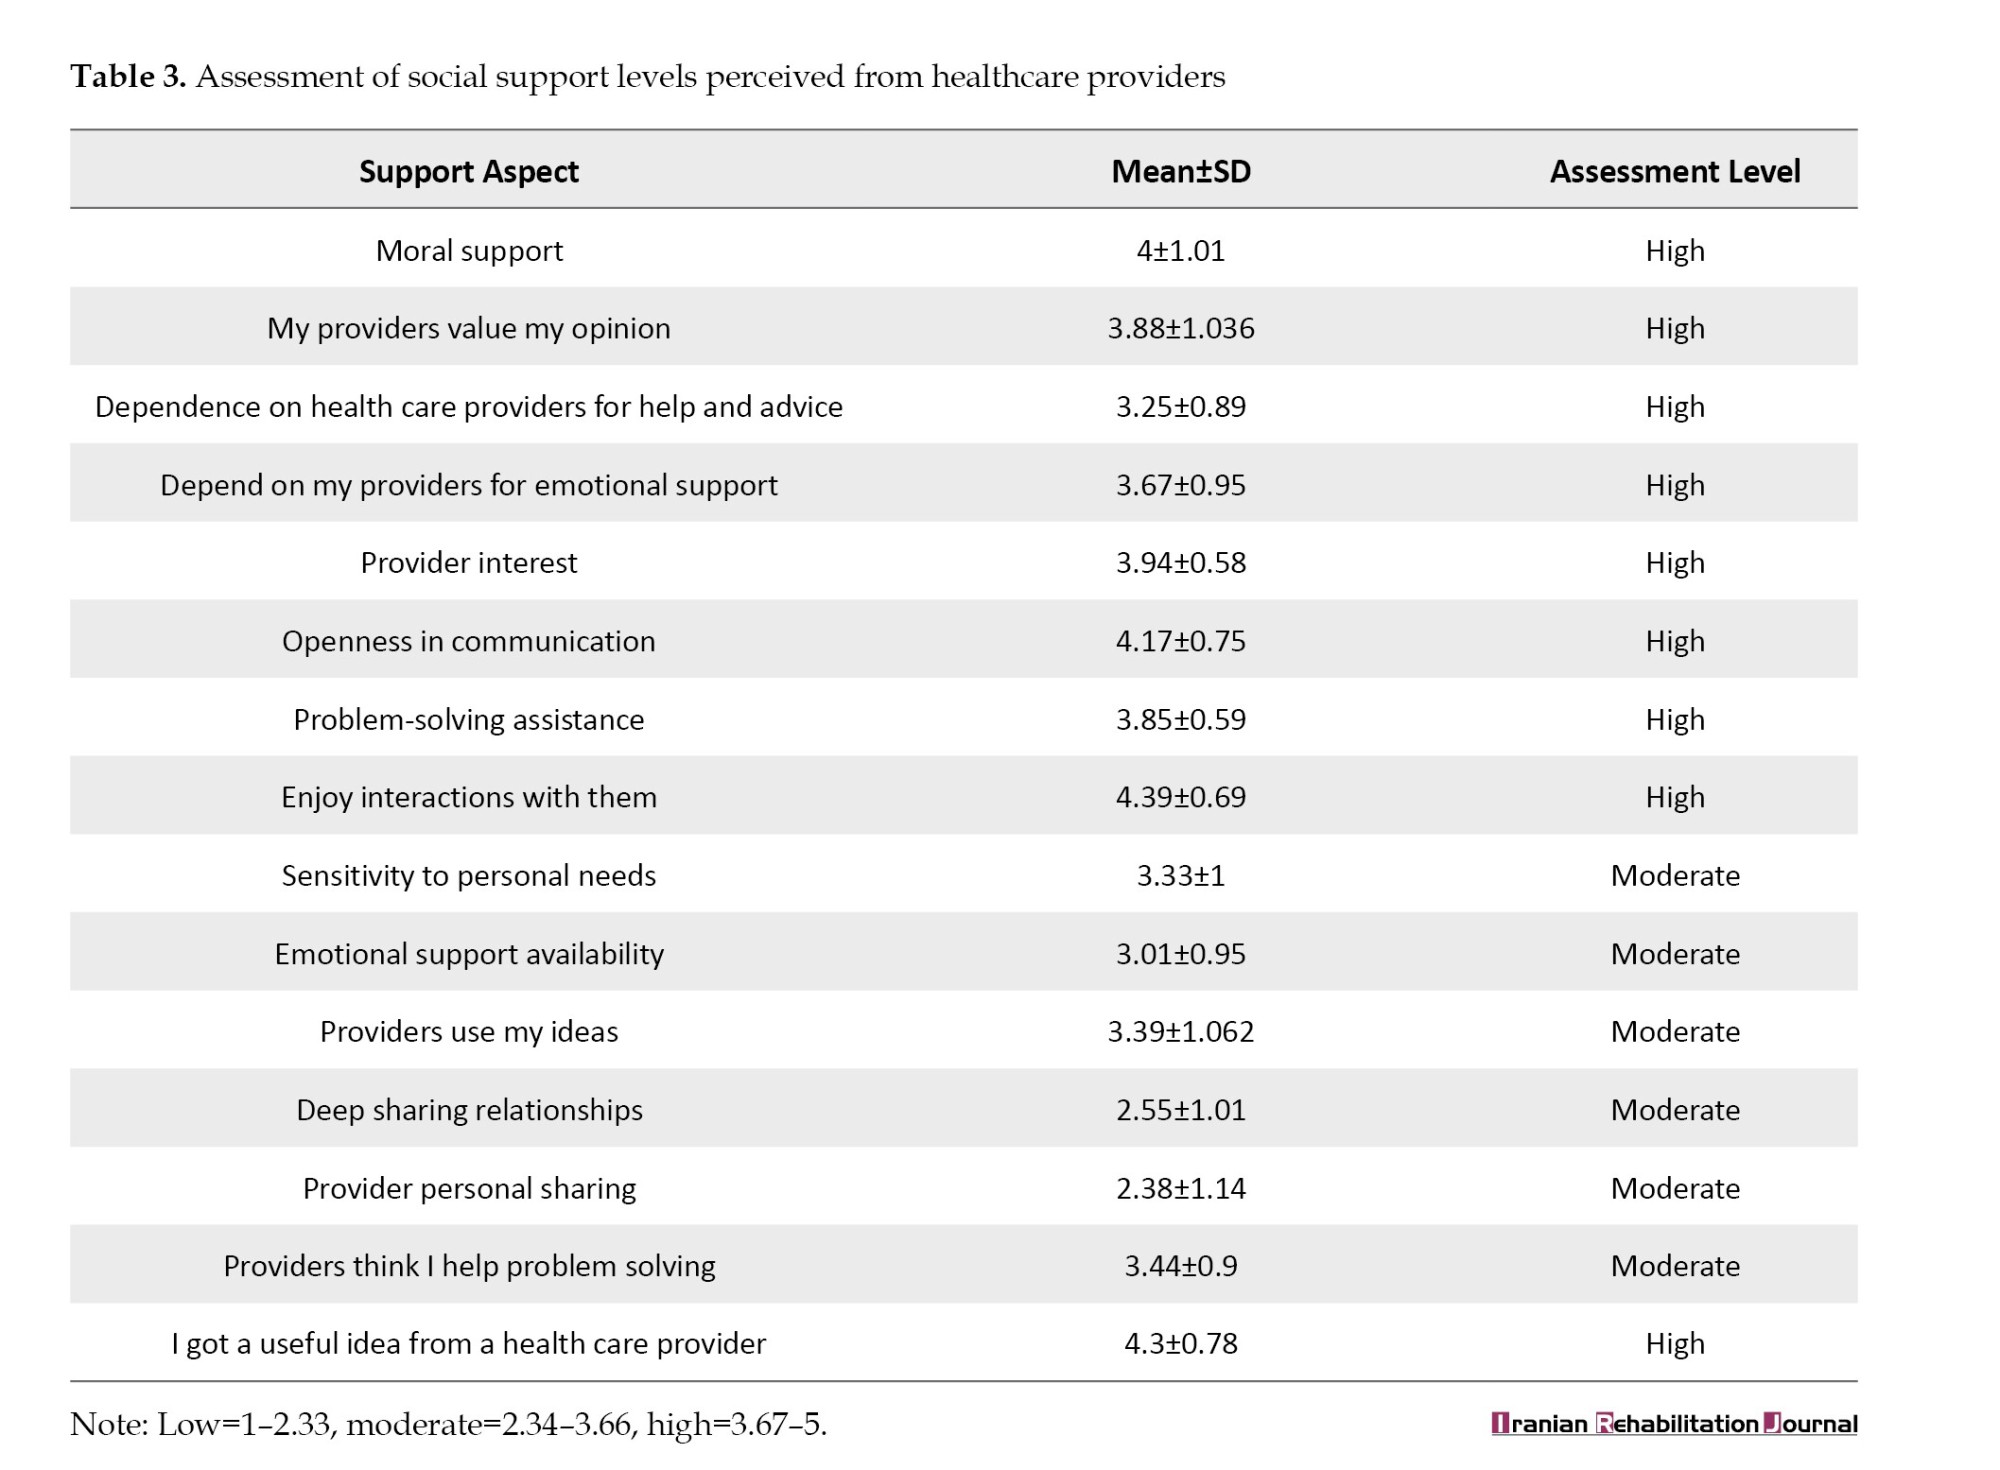2000x1470 pixels.
Task: Select the Provider interest row label
Action: tap(468, 562)
